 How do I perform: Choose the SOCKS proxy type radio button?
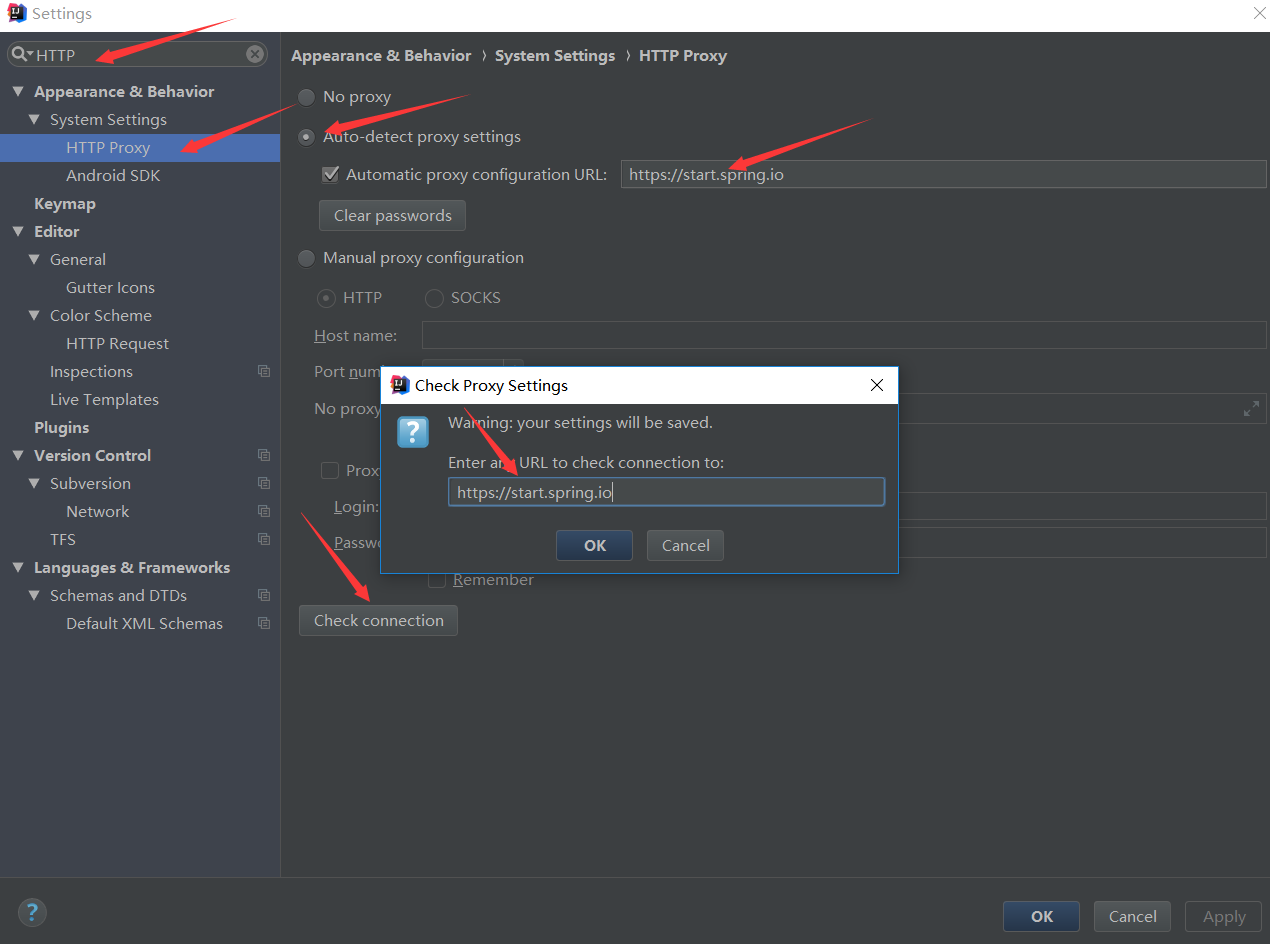(434, 298)
